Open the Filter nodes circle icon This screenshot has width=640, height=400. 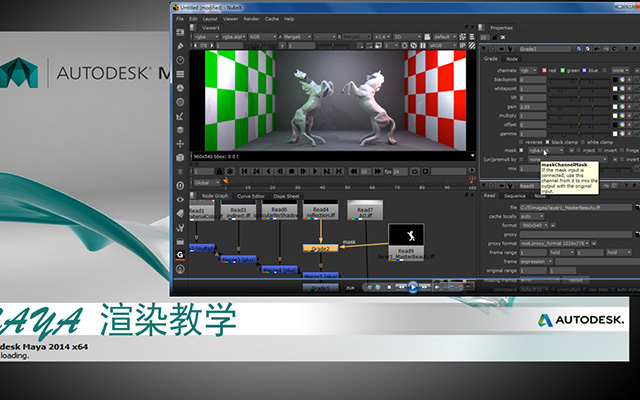point(180,102)
